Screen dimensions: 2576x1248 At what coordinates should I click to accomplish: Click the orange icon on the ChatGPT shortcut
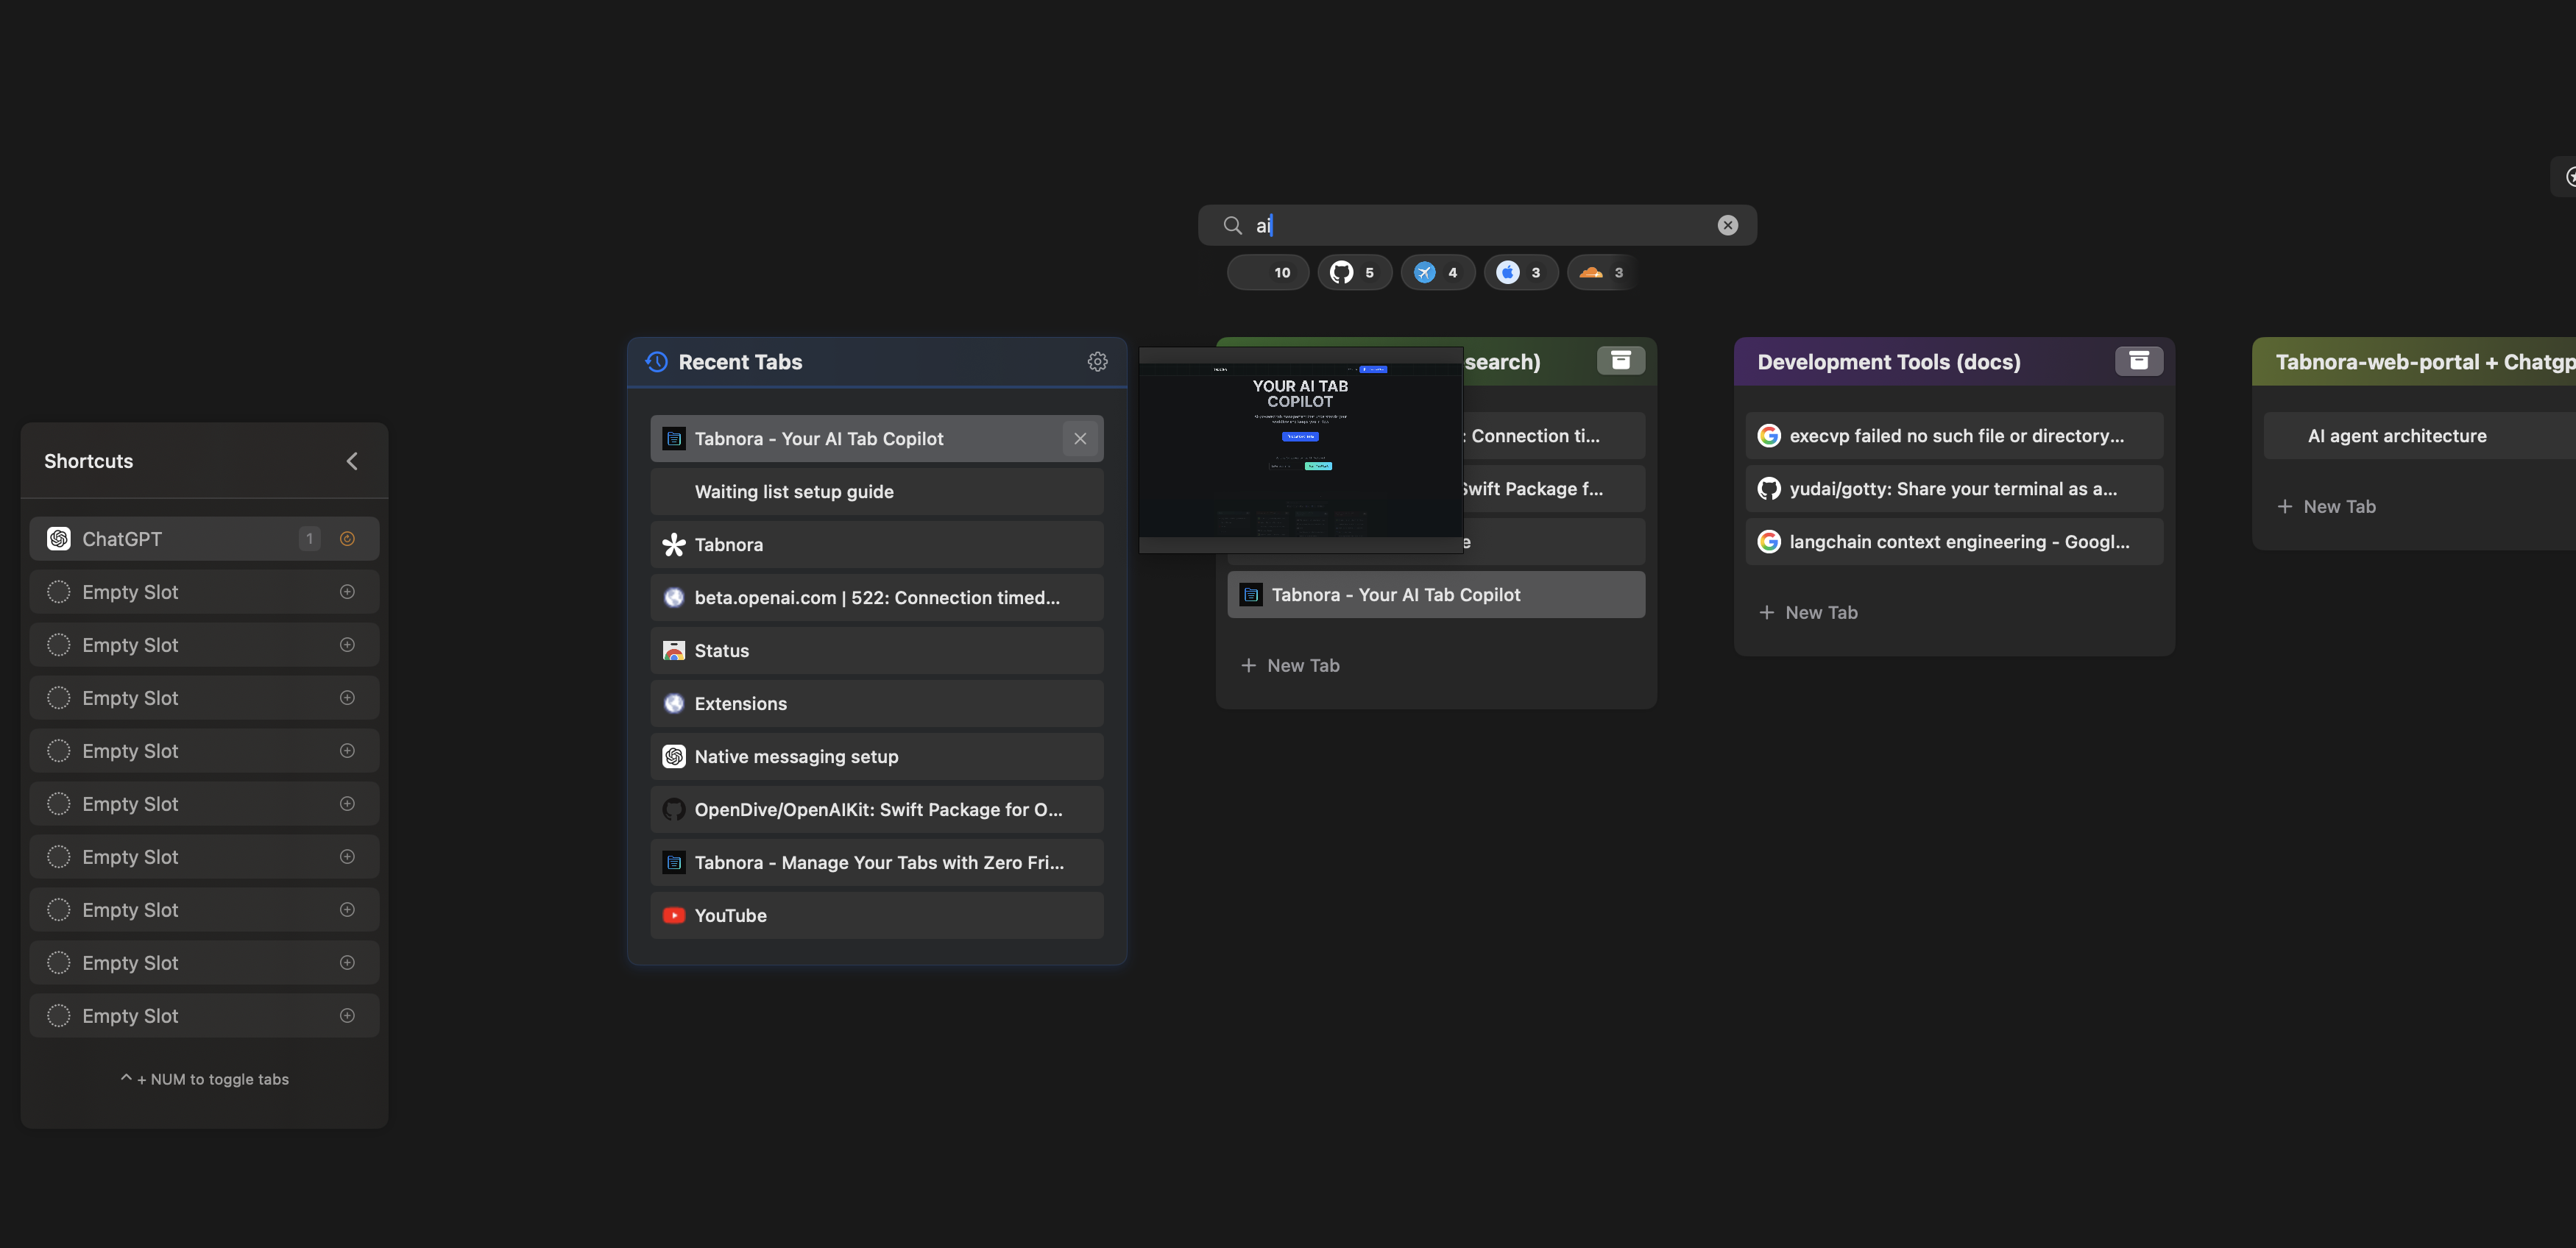[347, 539]
